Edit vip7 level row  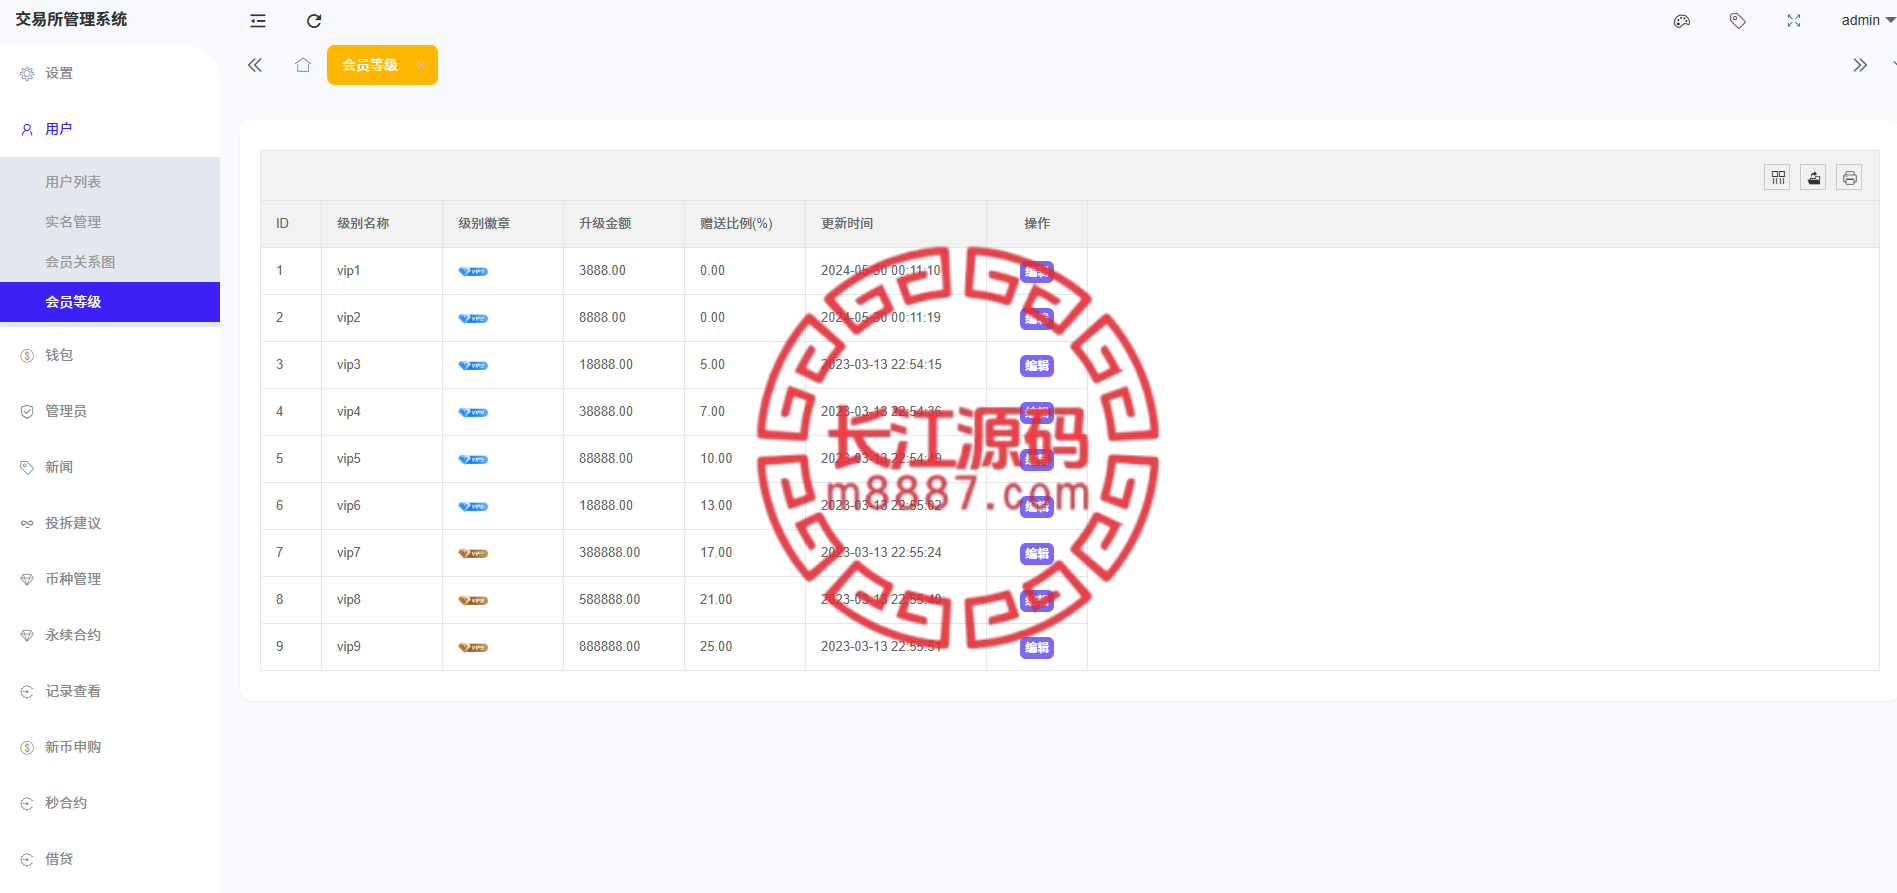point(1037,554)
